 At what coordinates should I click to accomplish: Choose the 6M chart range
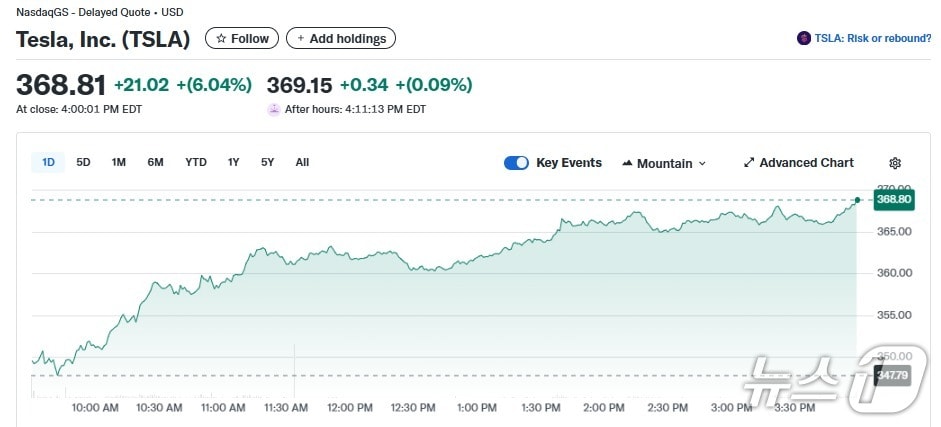point(155,162)
